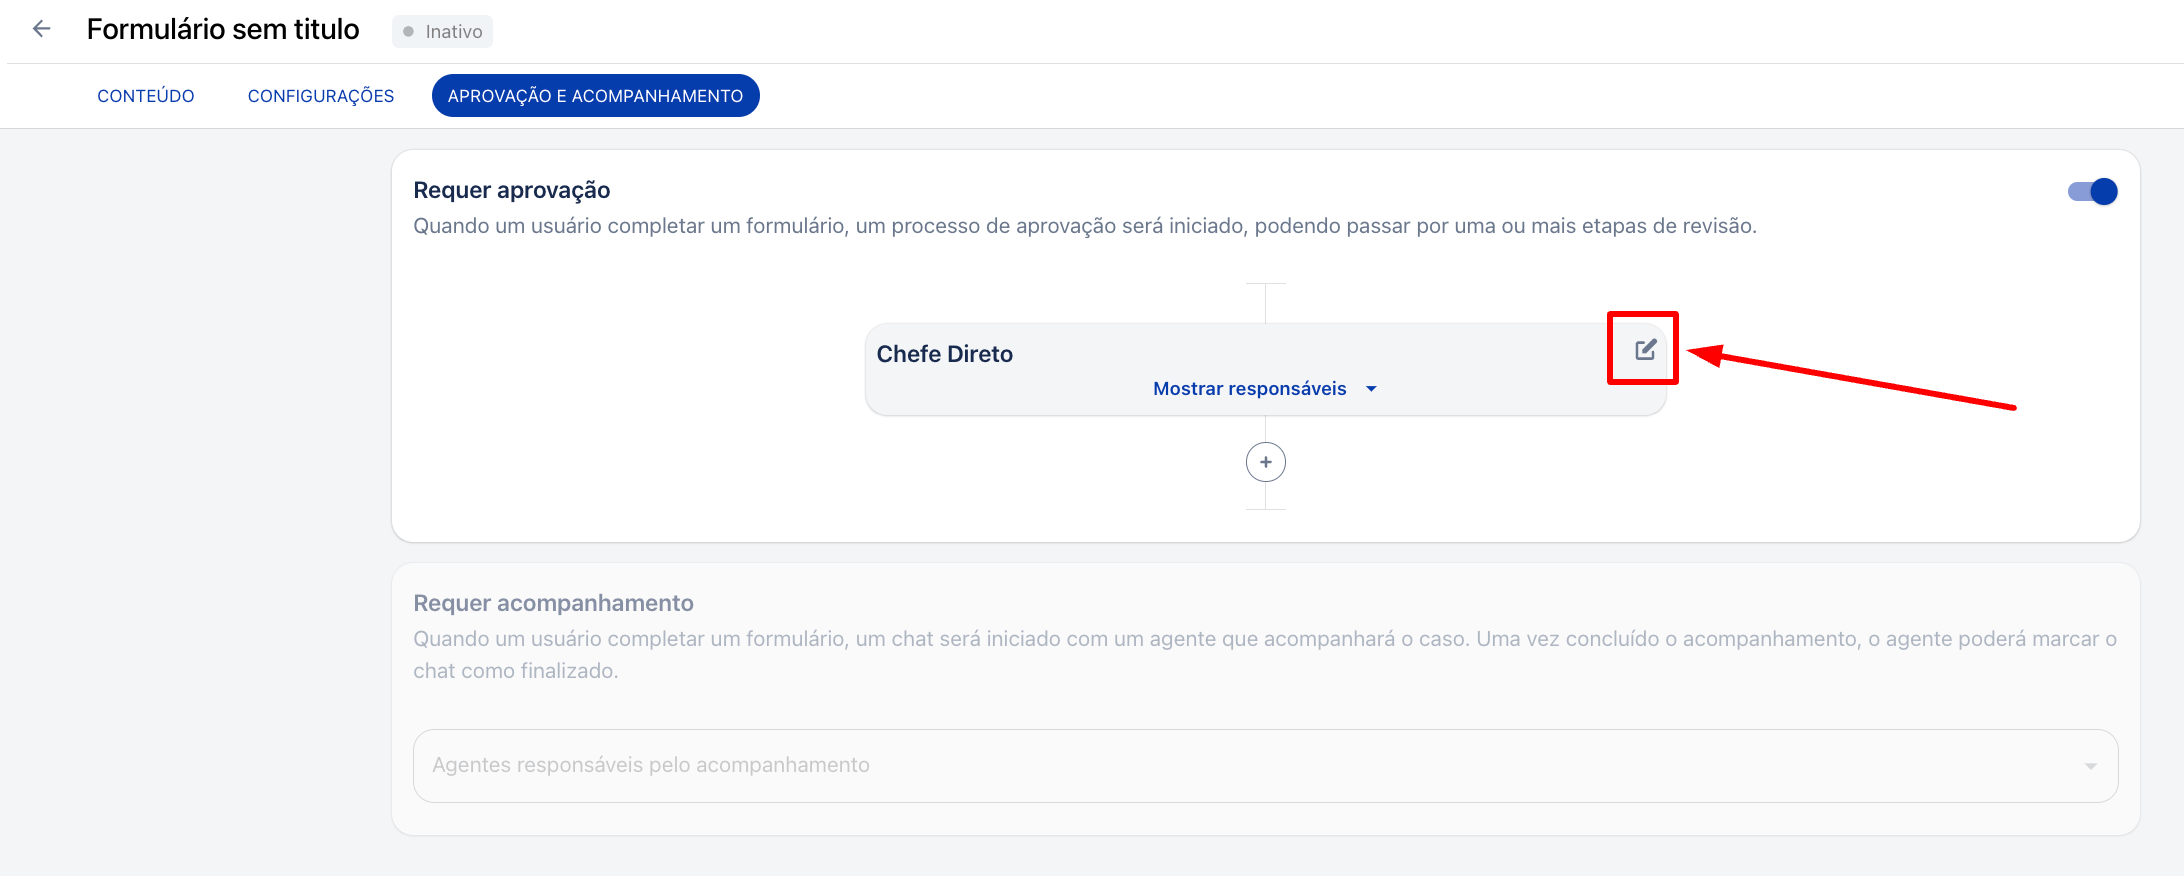Select the APROVAÇÃO E ACOMPANHAMENTO tab
Viewport: 2184px width, 876px height.
[595, 96]
